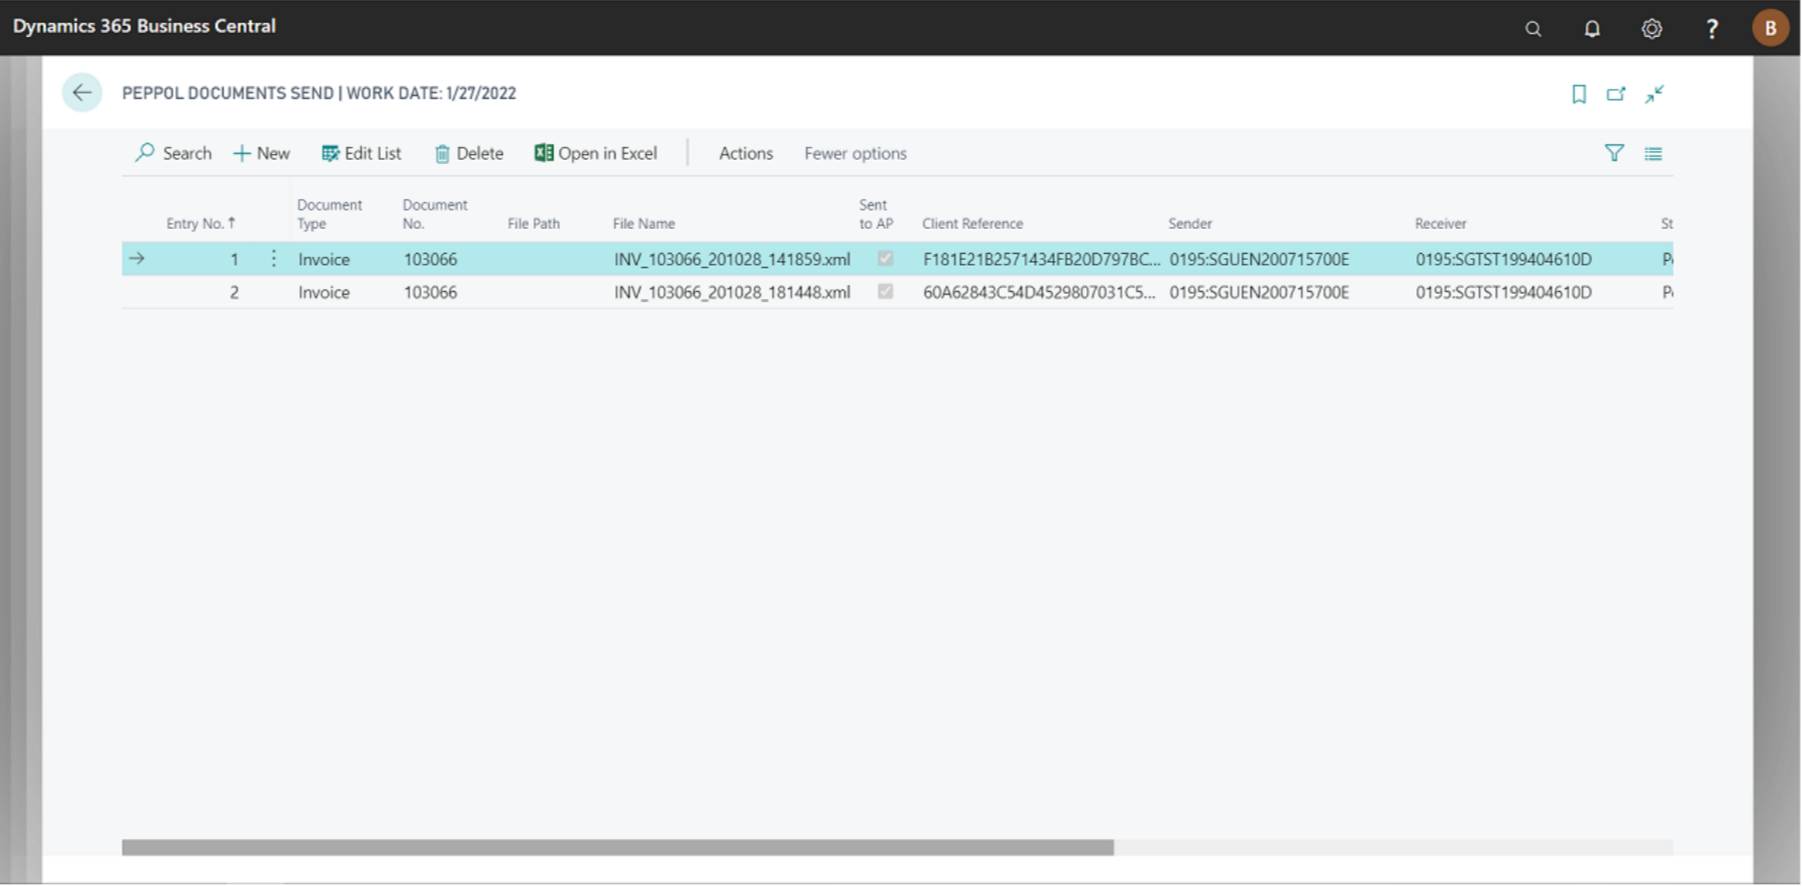
Task: Open page in new window icon
Action: click(1616, 94)
